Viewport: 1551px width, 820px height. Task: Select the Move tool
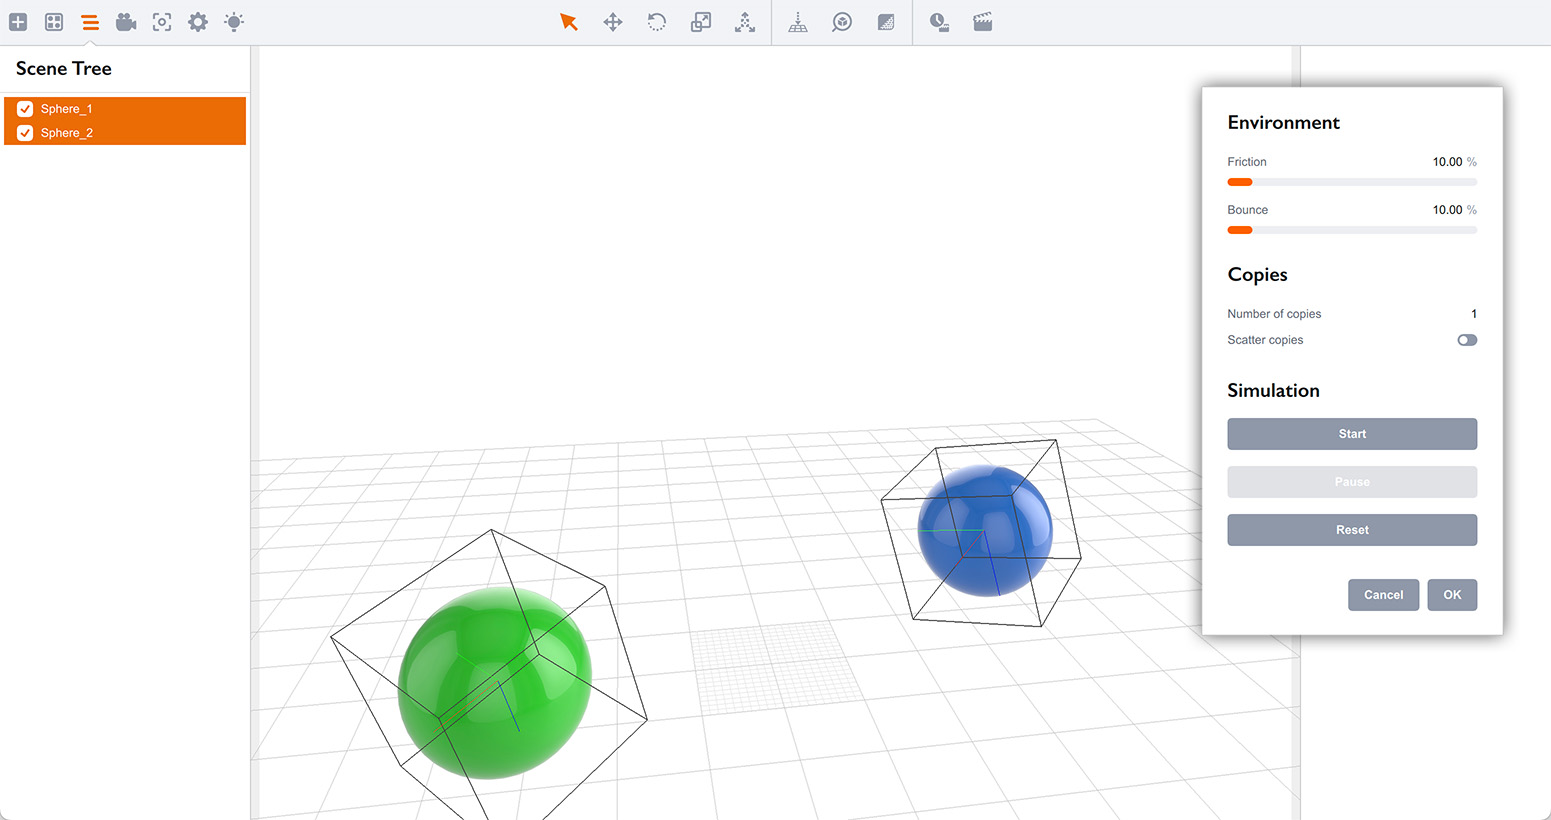(x=612, y=21)
